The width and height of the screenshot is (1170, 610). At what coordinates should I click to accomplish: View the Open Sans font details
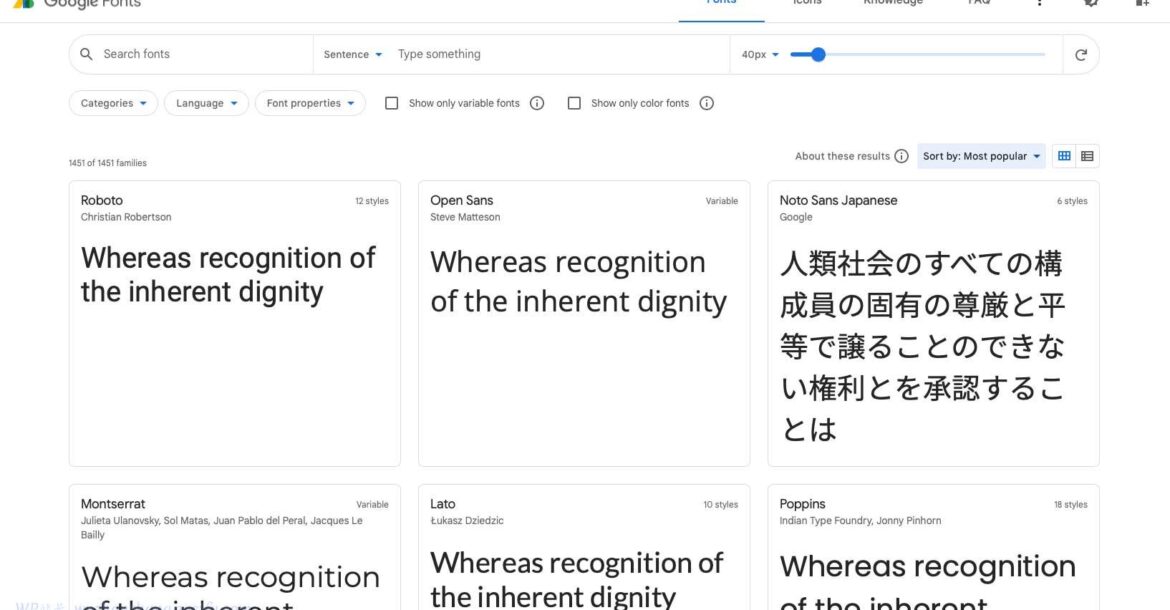tap(461, 200)
